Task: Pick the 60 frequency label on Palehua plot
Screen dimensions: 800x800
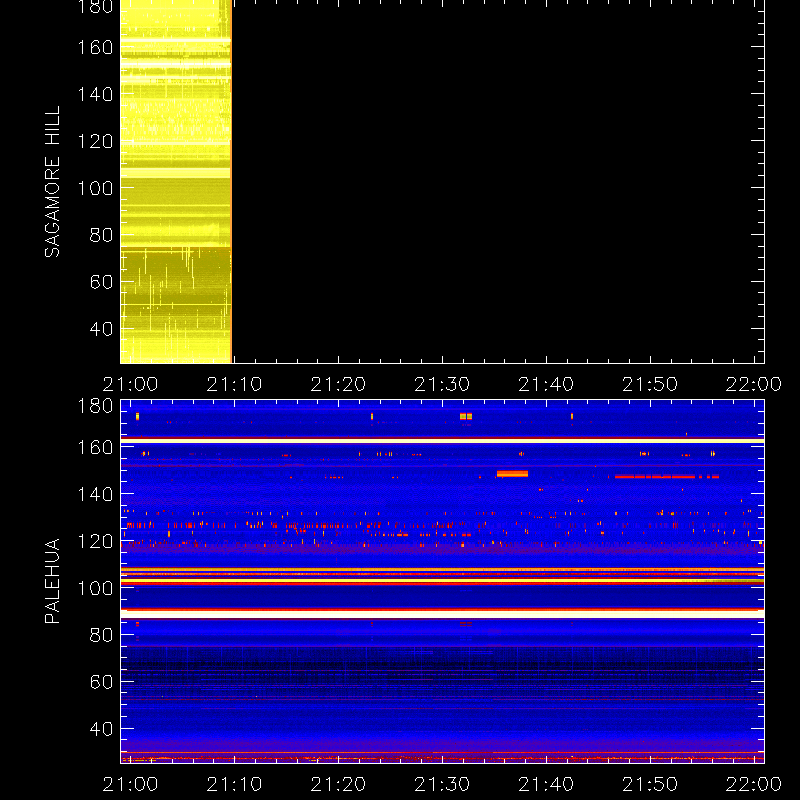Action: click(101, 682)
